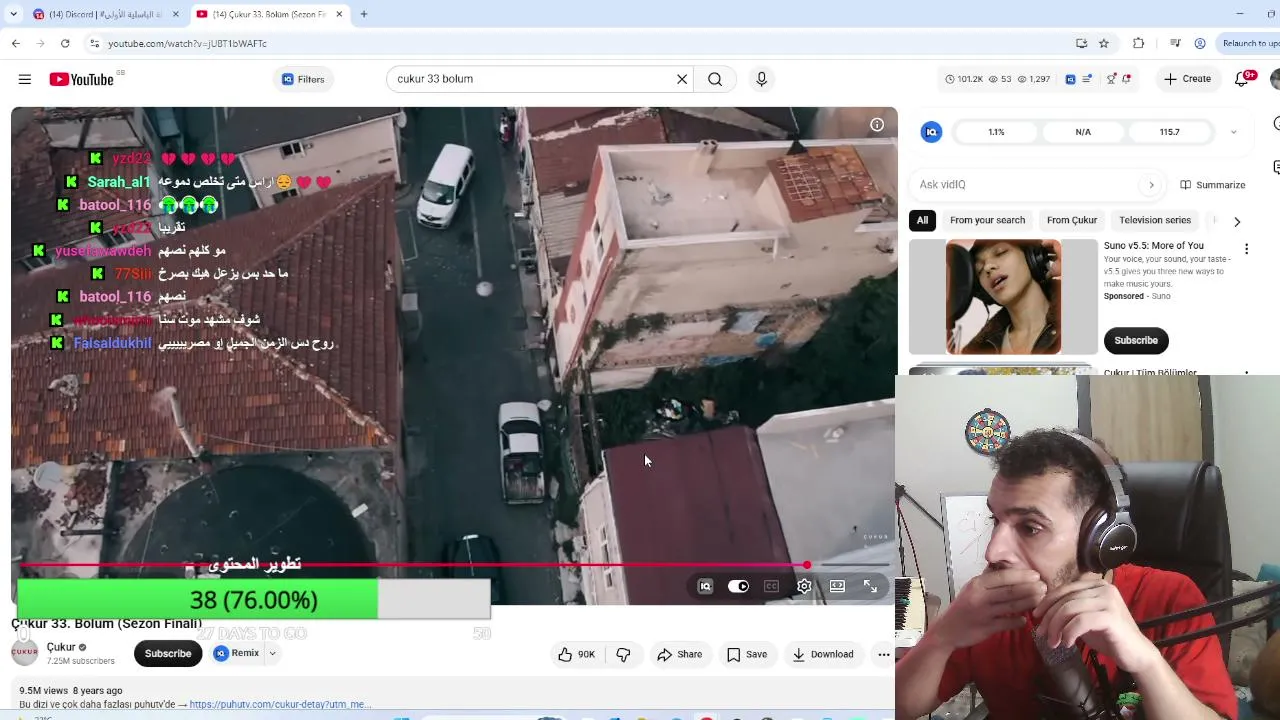Open 'Suno v5.5: More of You' title
Screen dimensions: 1280x720
click(x=1154, y=246)
